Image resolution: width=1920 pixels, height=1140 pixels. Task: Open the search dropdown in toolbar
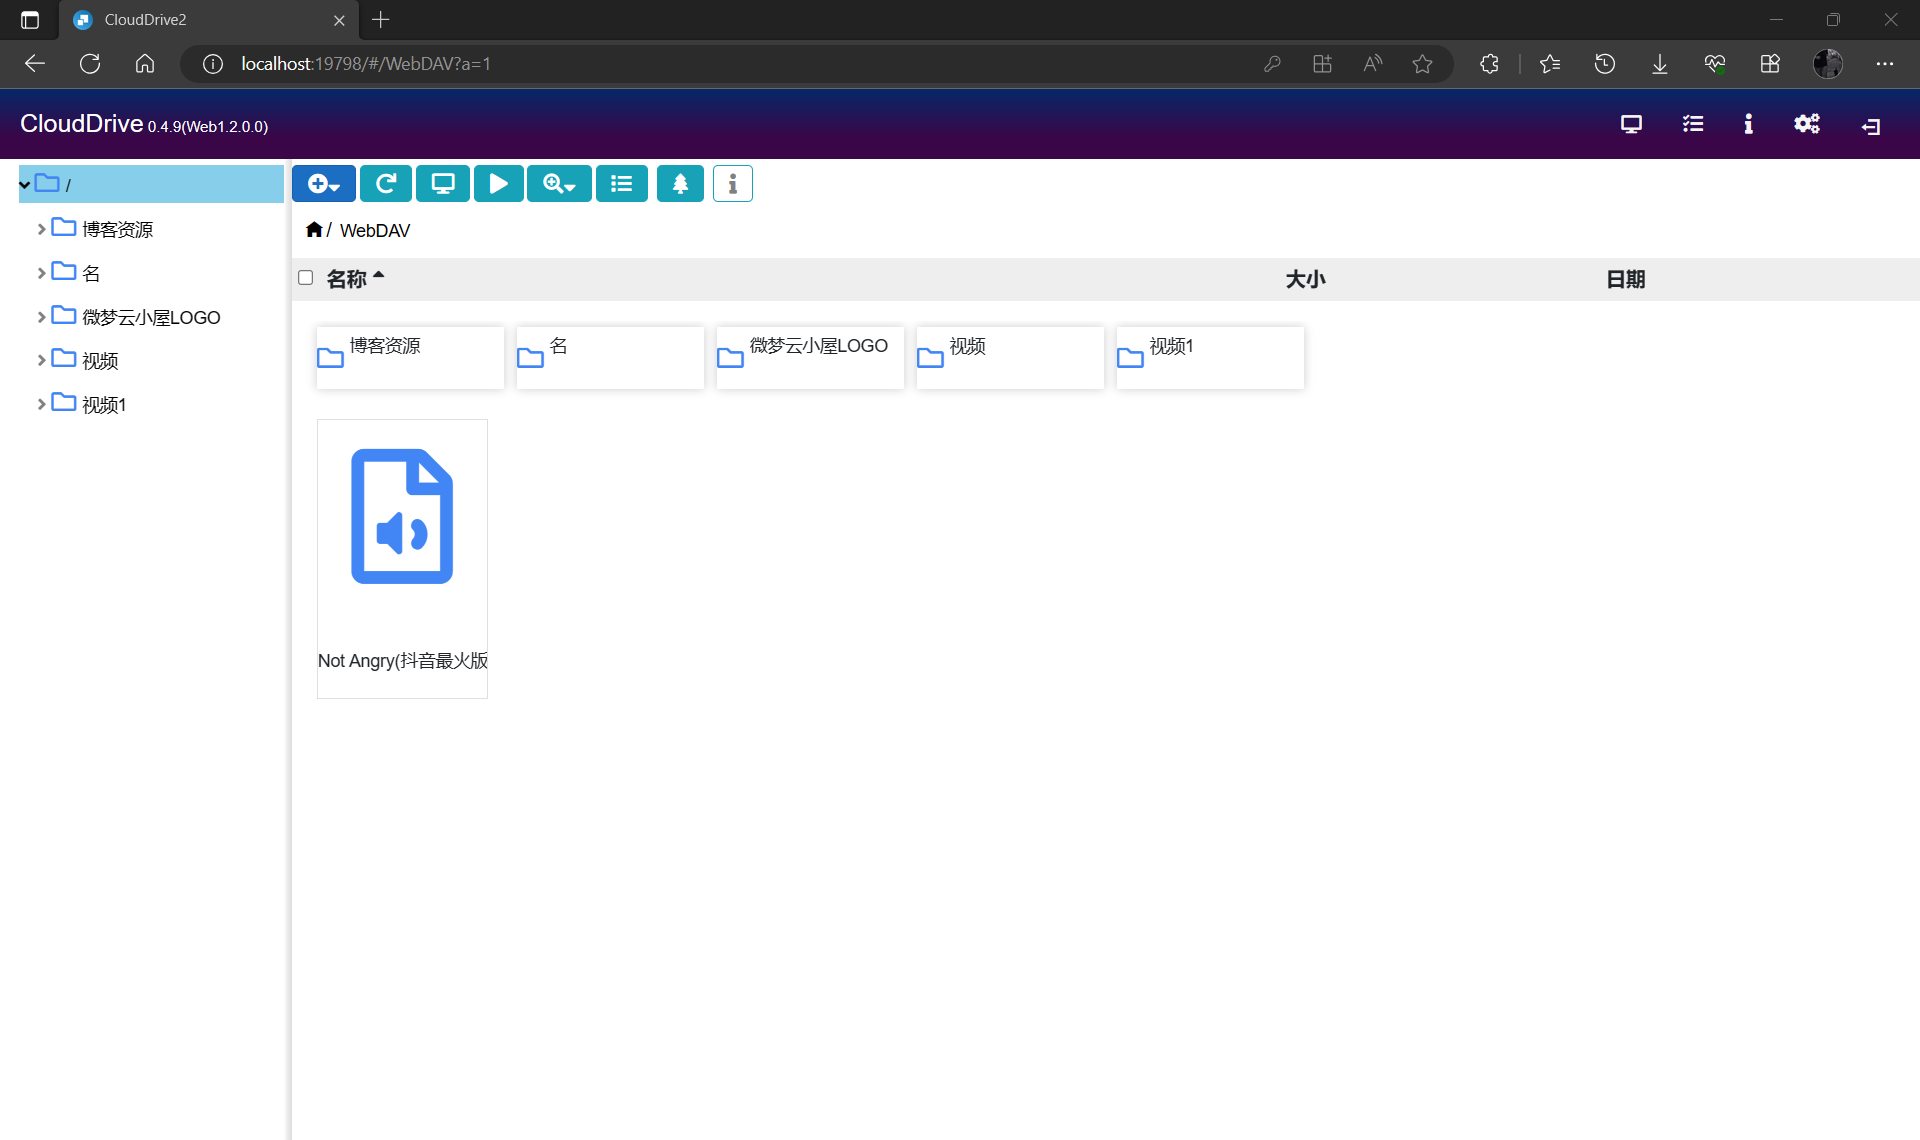559,184
